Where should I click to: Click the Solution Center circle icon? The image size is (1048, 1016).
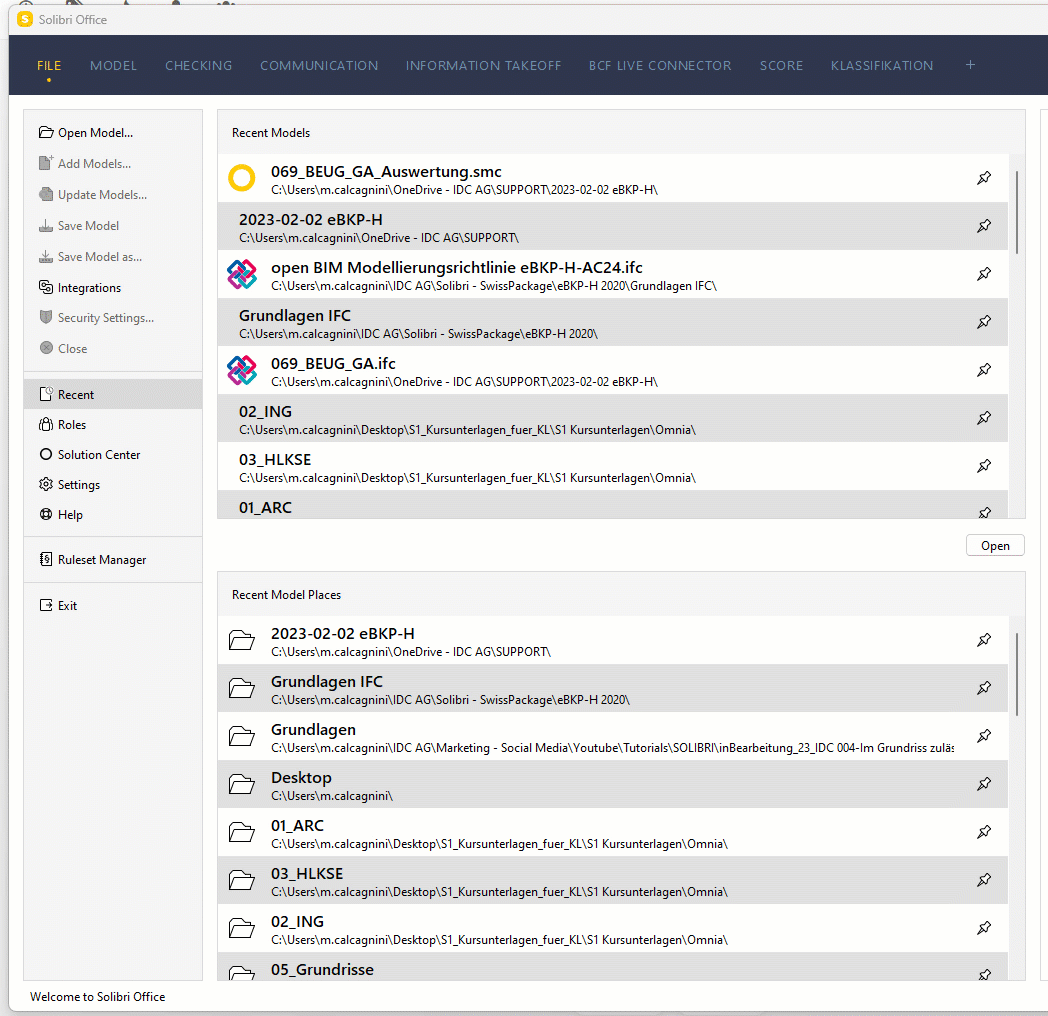coord(46,455)
